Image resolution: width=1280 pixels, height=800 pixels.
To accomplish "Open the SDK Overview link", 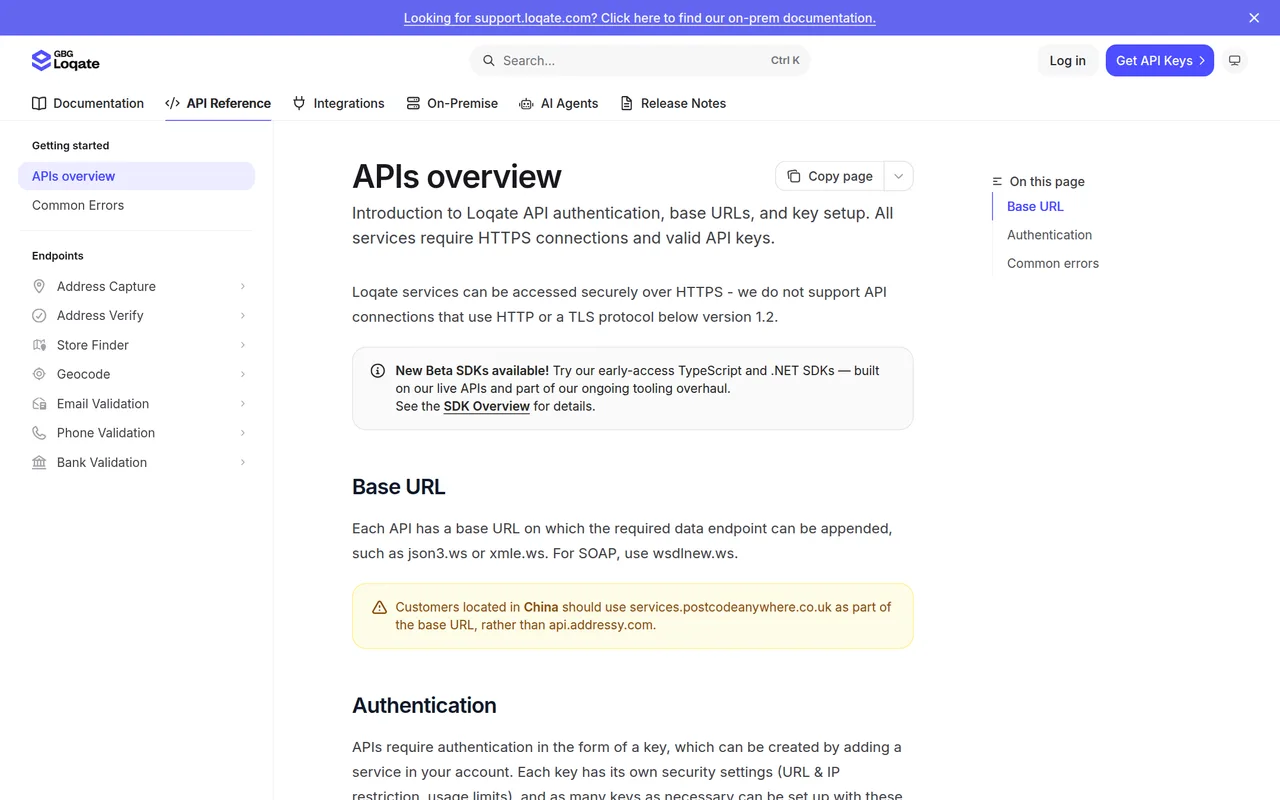I will [487, 406].
